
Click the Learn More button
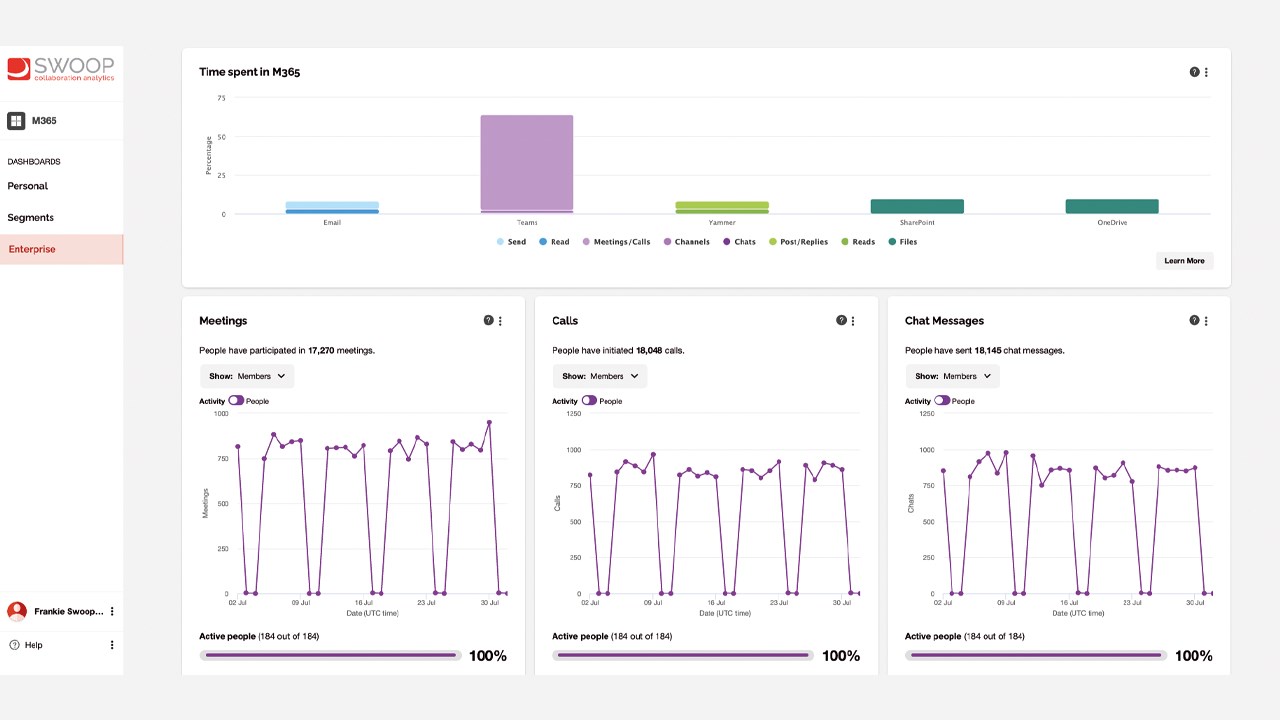coord(1184,261)
